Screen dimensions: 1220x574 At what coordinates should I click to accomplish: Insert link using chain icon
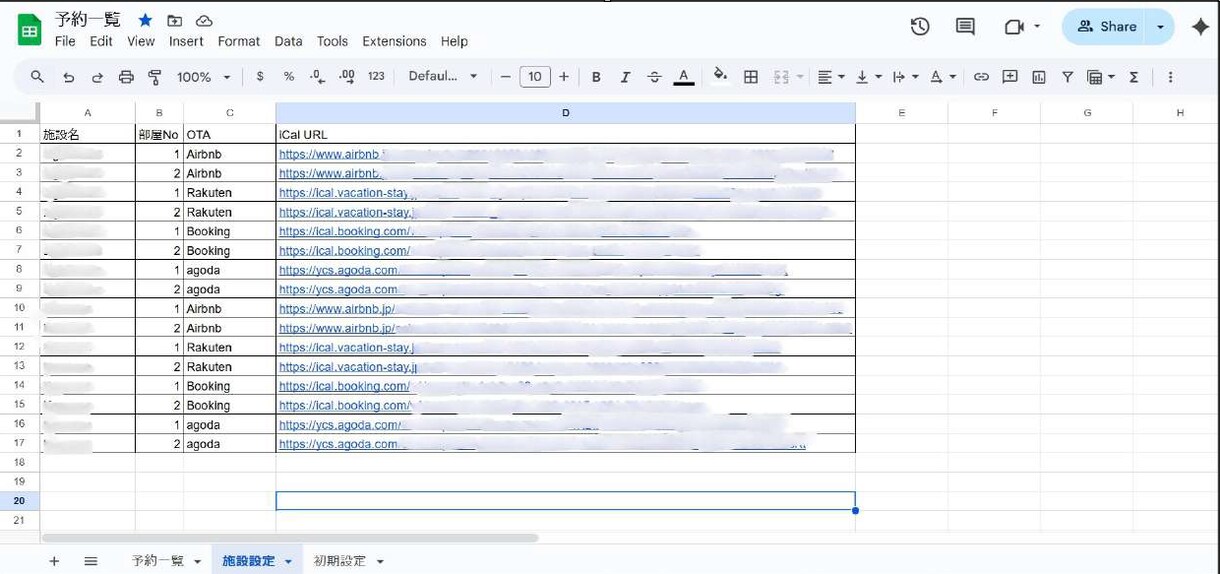coord(981,77)
